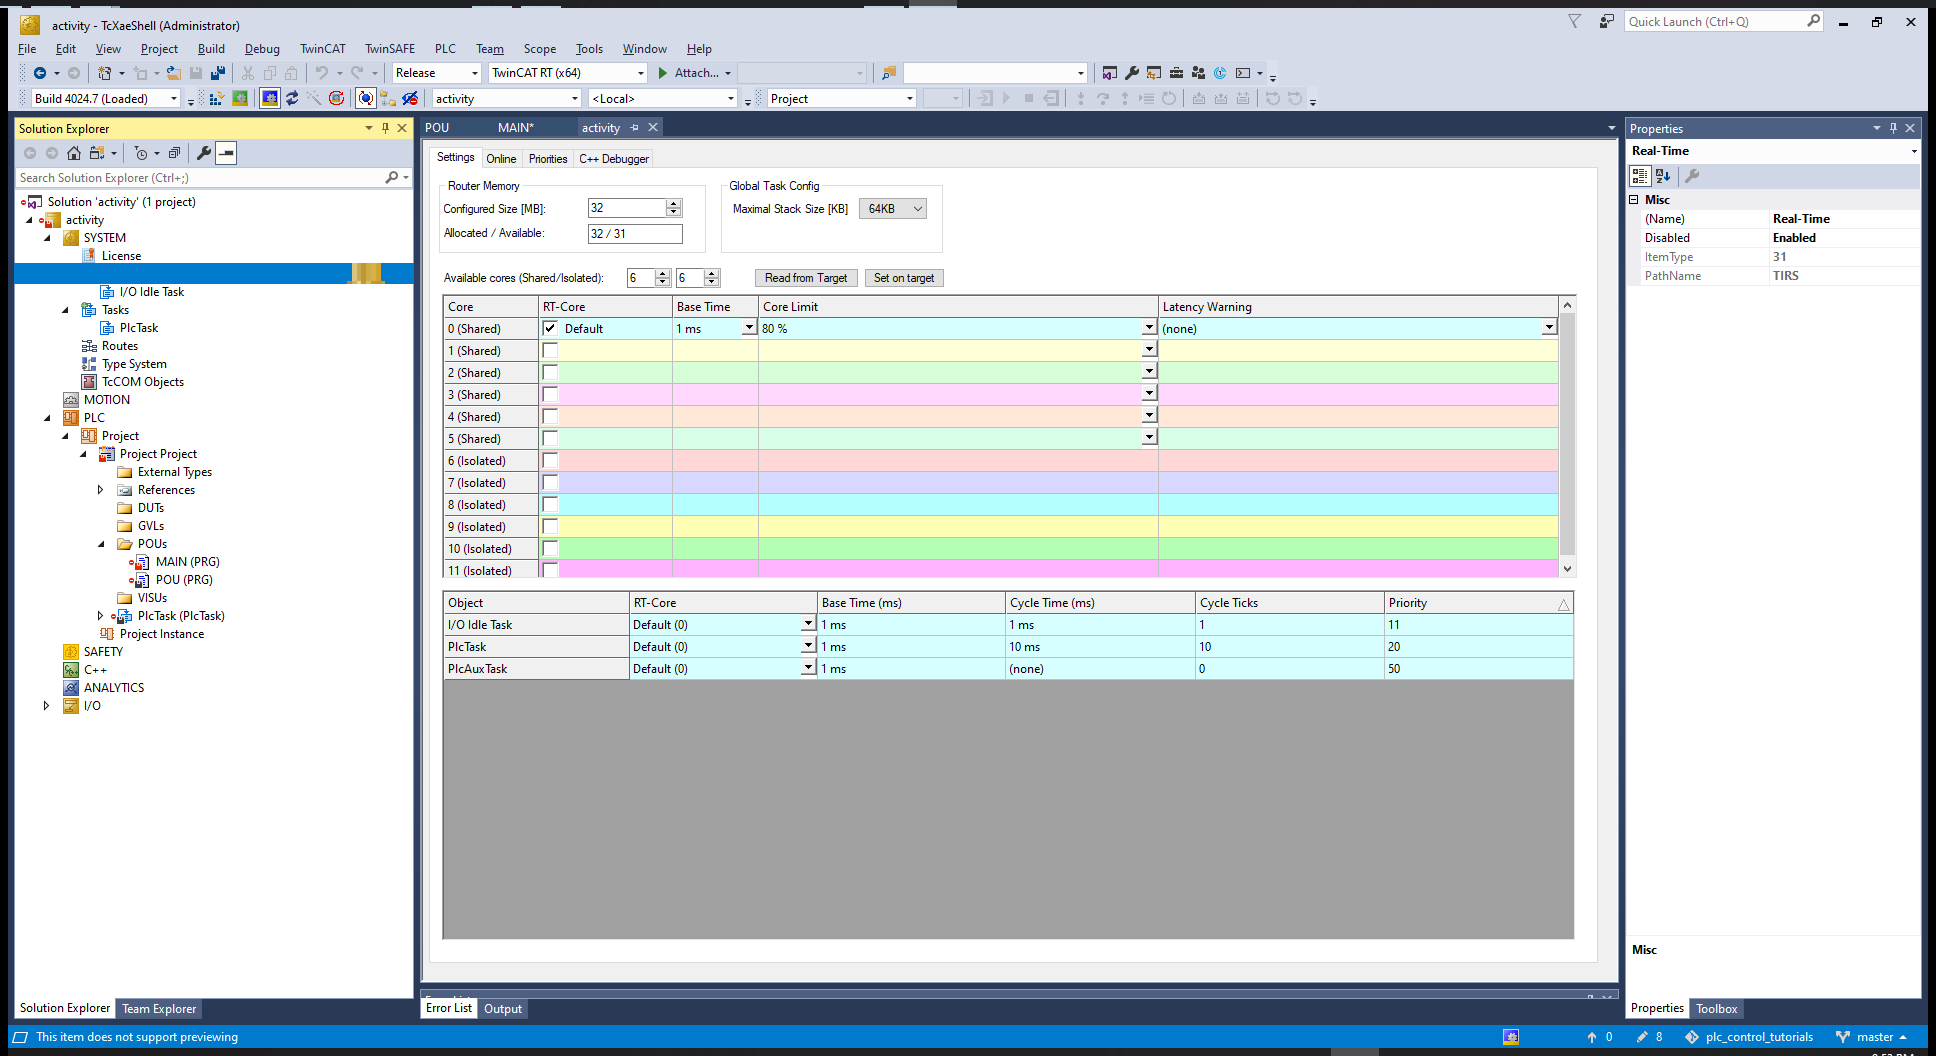Viewport: 1936px width, 1056px height.
Task: Click the core table vertical scrollbar down arrow
Action: [1567, 568]
